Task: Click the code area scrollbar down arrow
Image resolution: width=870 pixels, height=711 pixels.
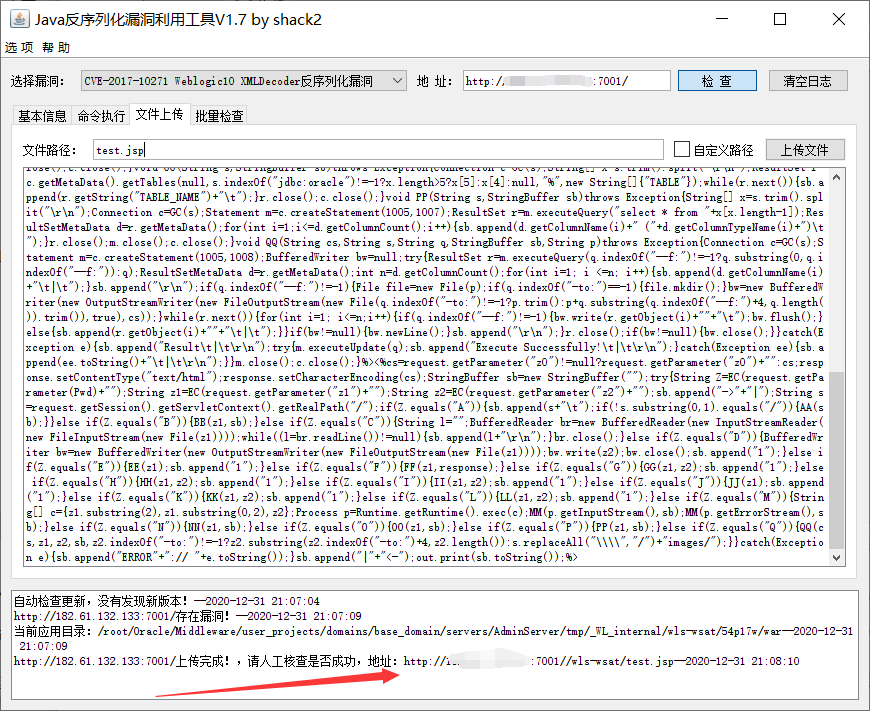Action: [837, 557]
